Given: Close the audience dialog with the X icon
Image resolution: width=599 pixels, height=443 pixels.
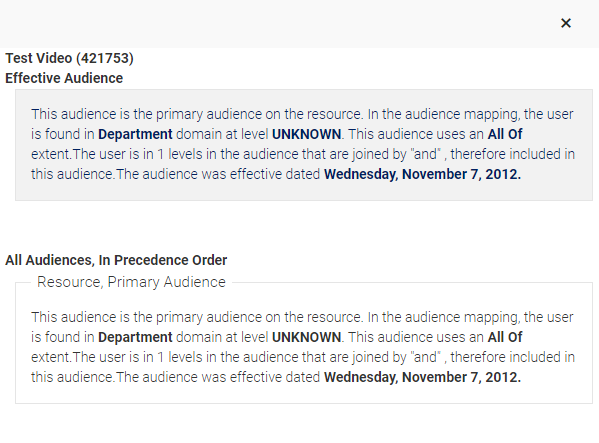Looking at the screenshot, I should [x=566, y=23].
